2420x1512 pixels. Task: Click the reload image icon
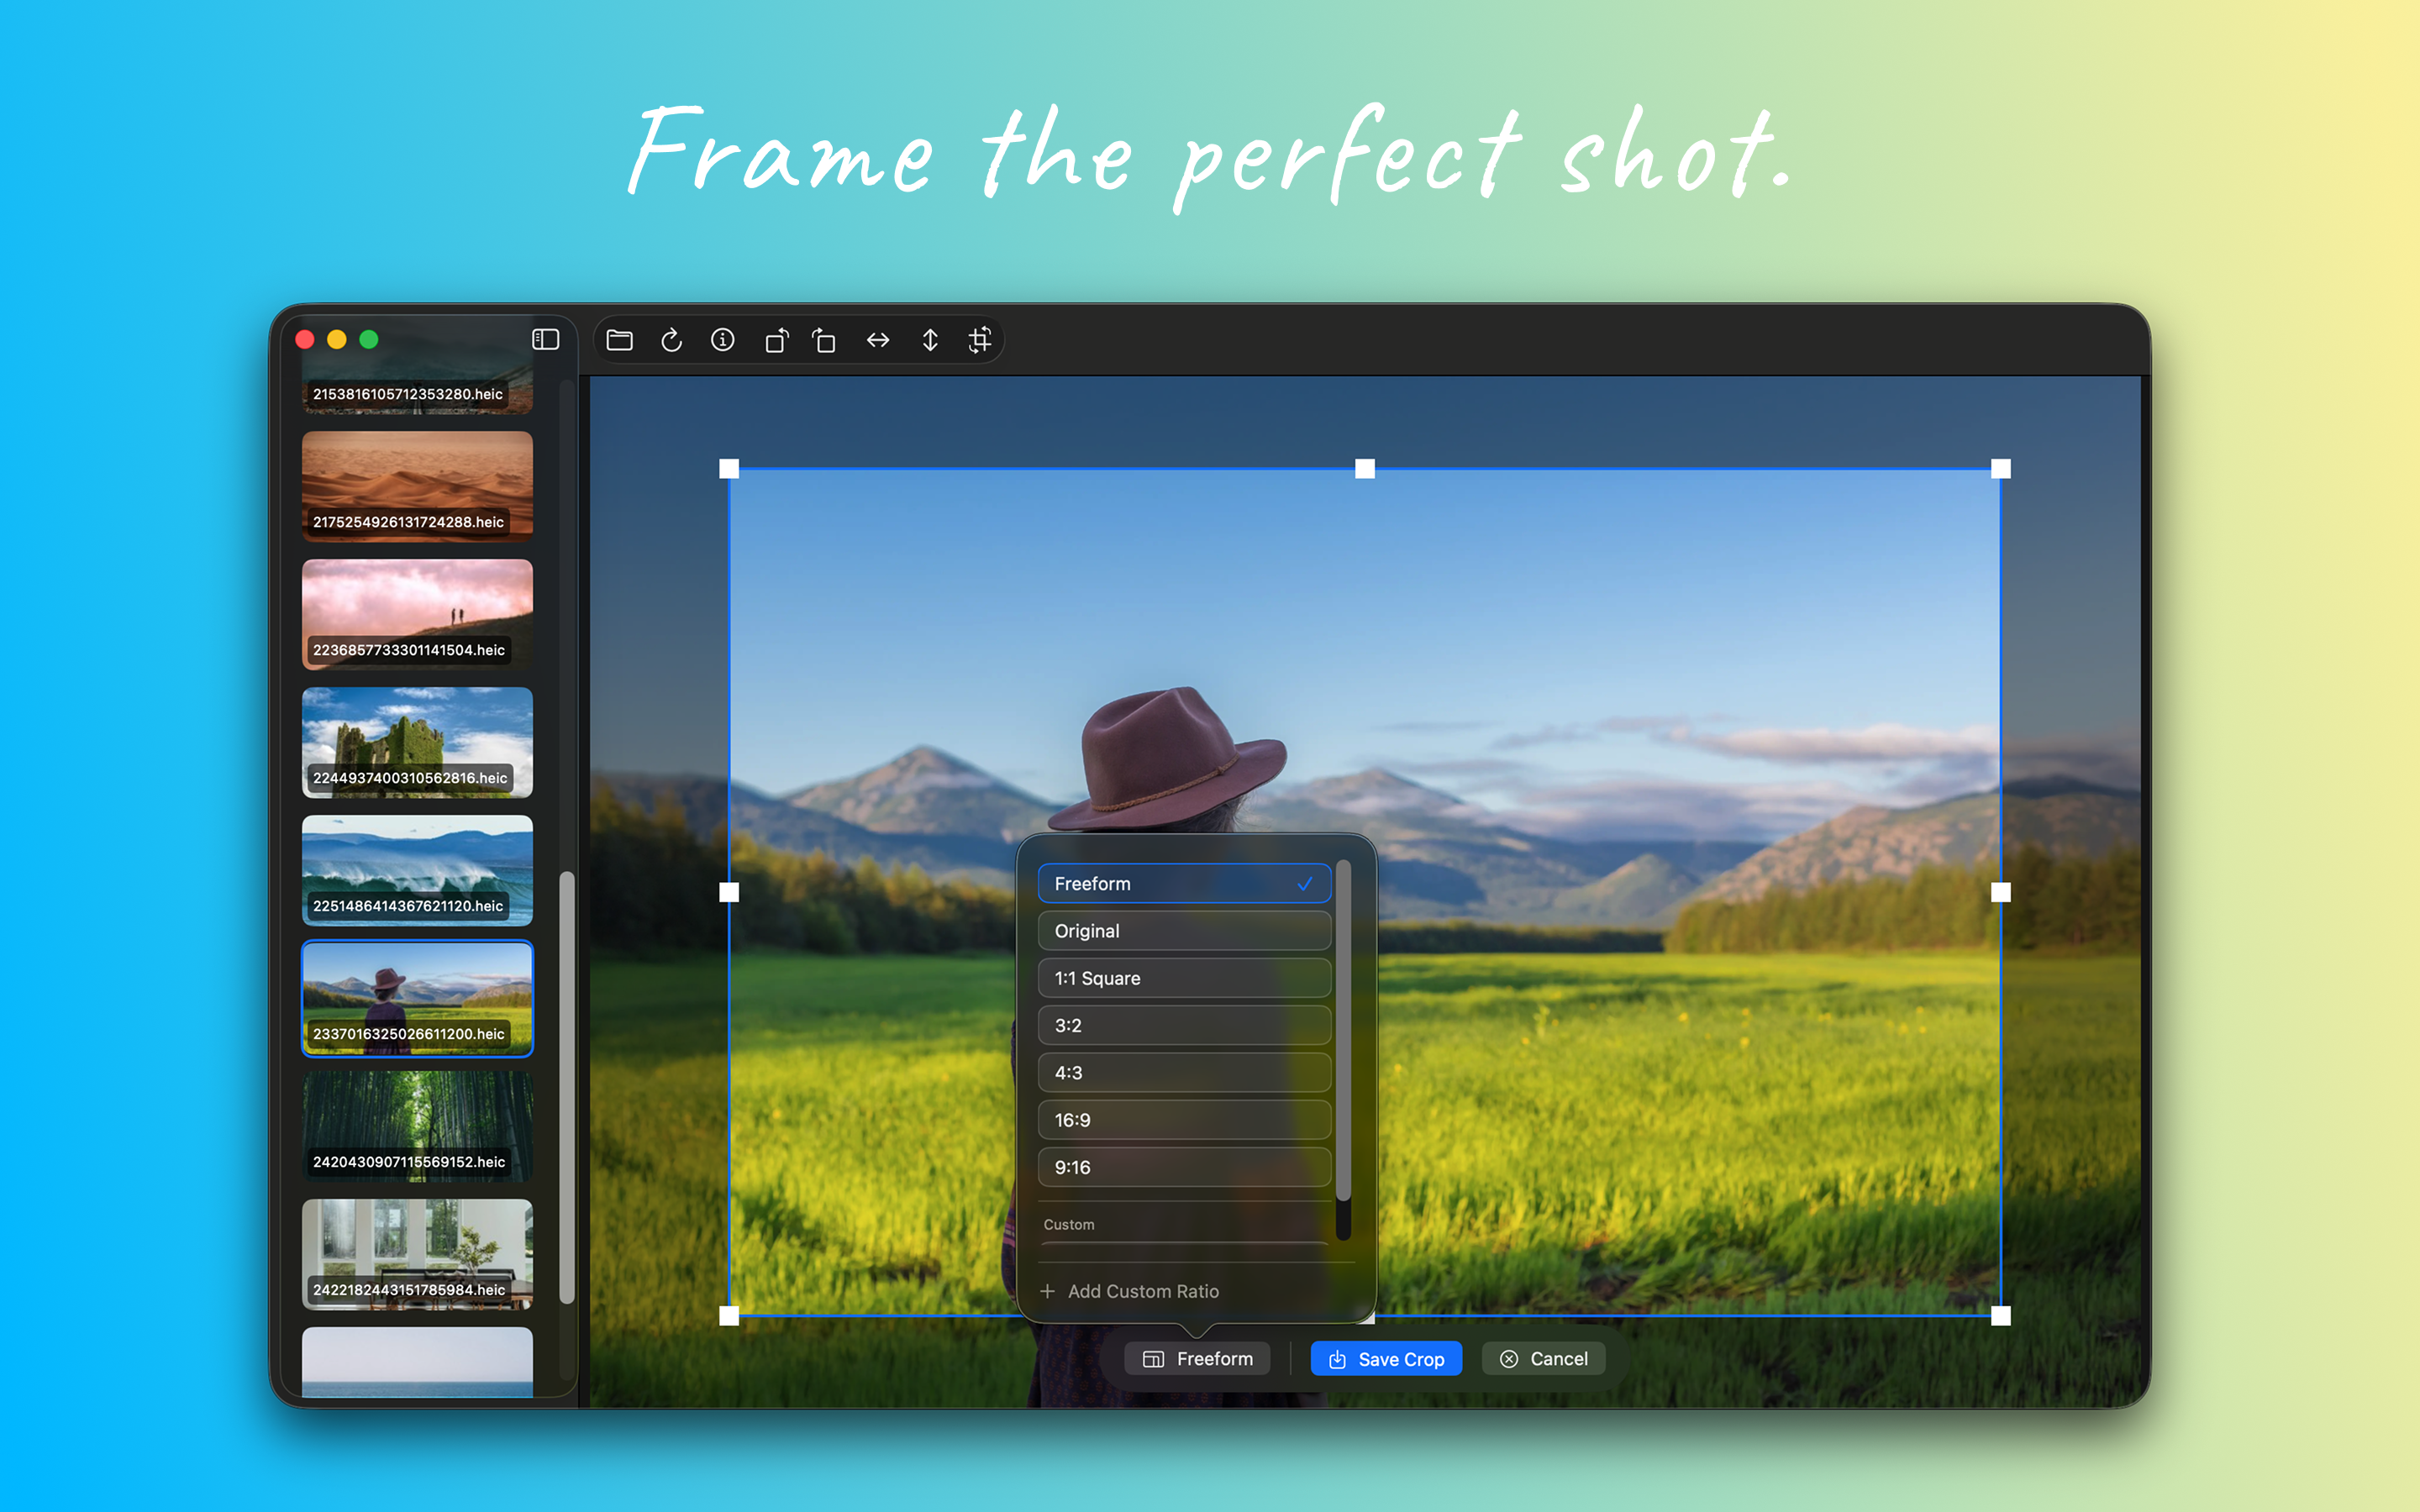(671, 340)
